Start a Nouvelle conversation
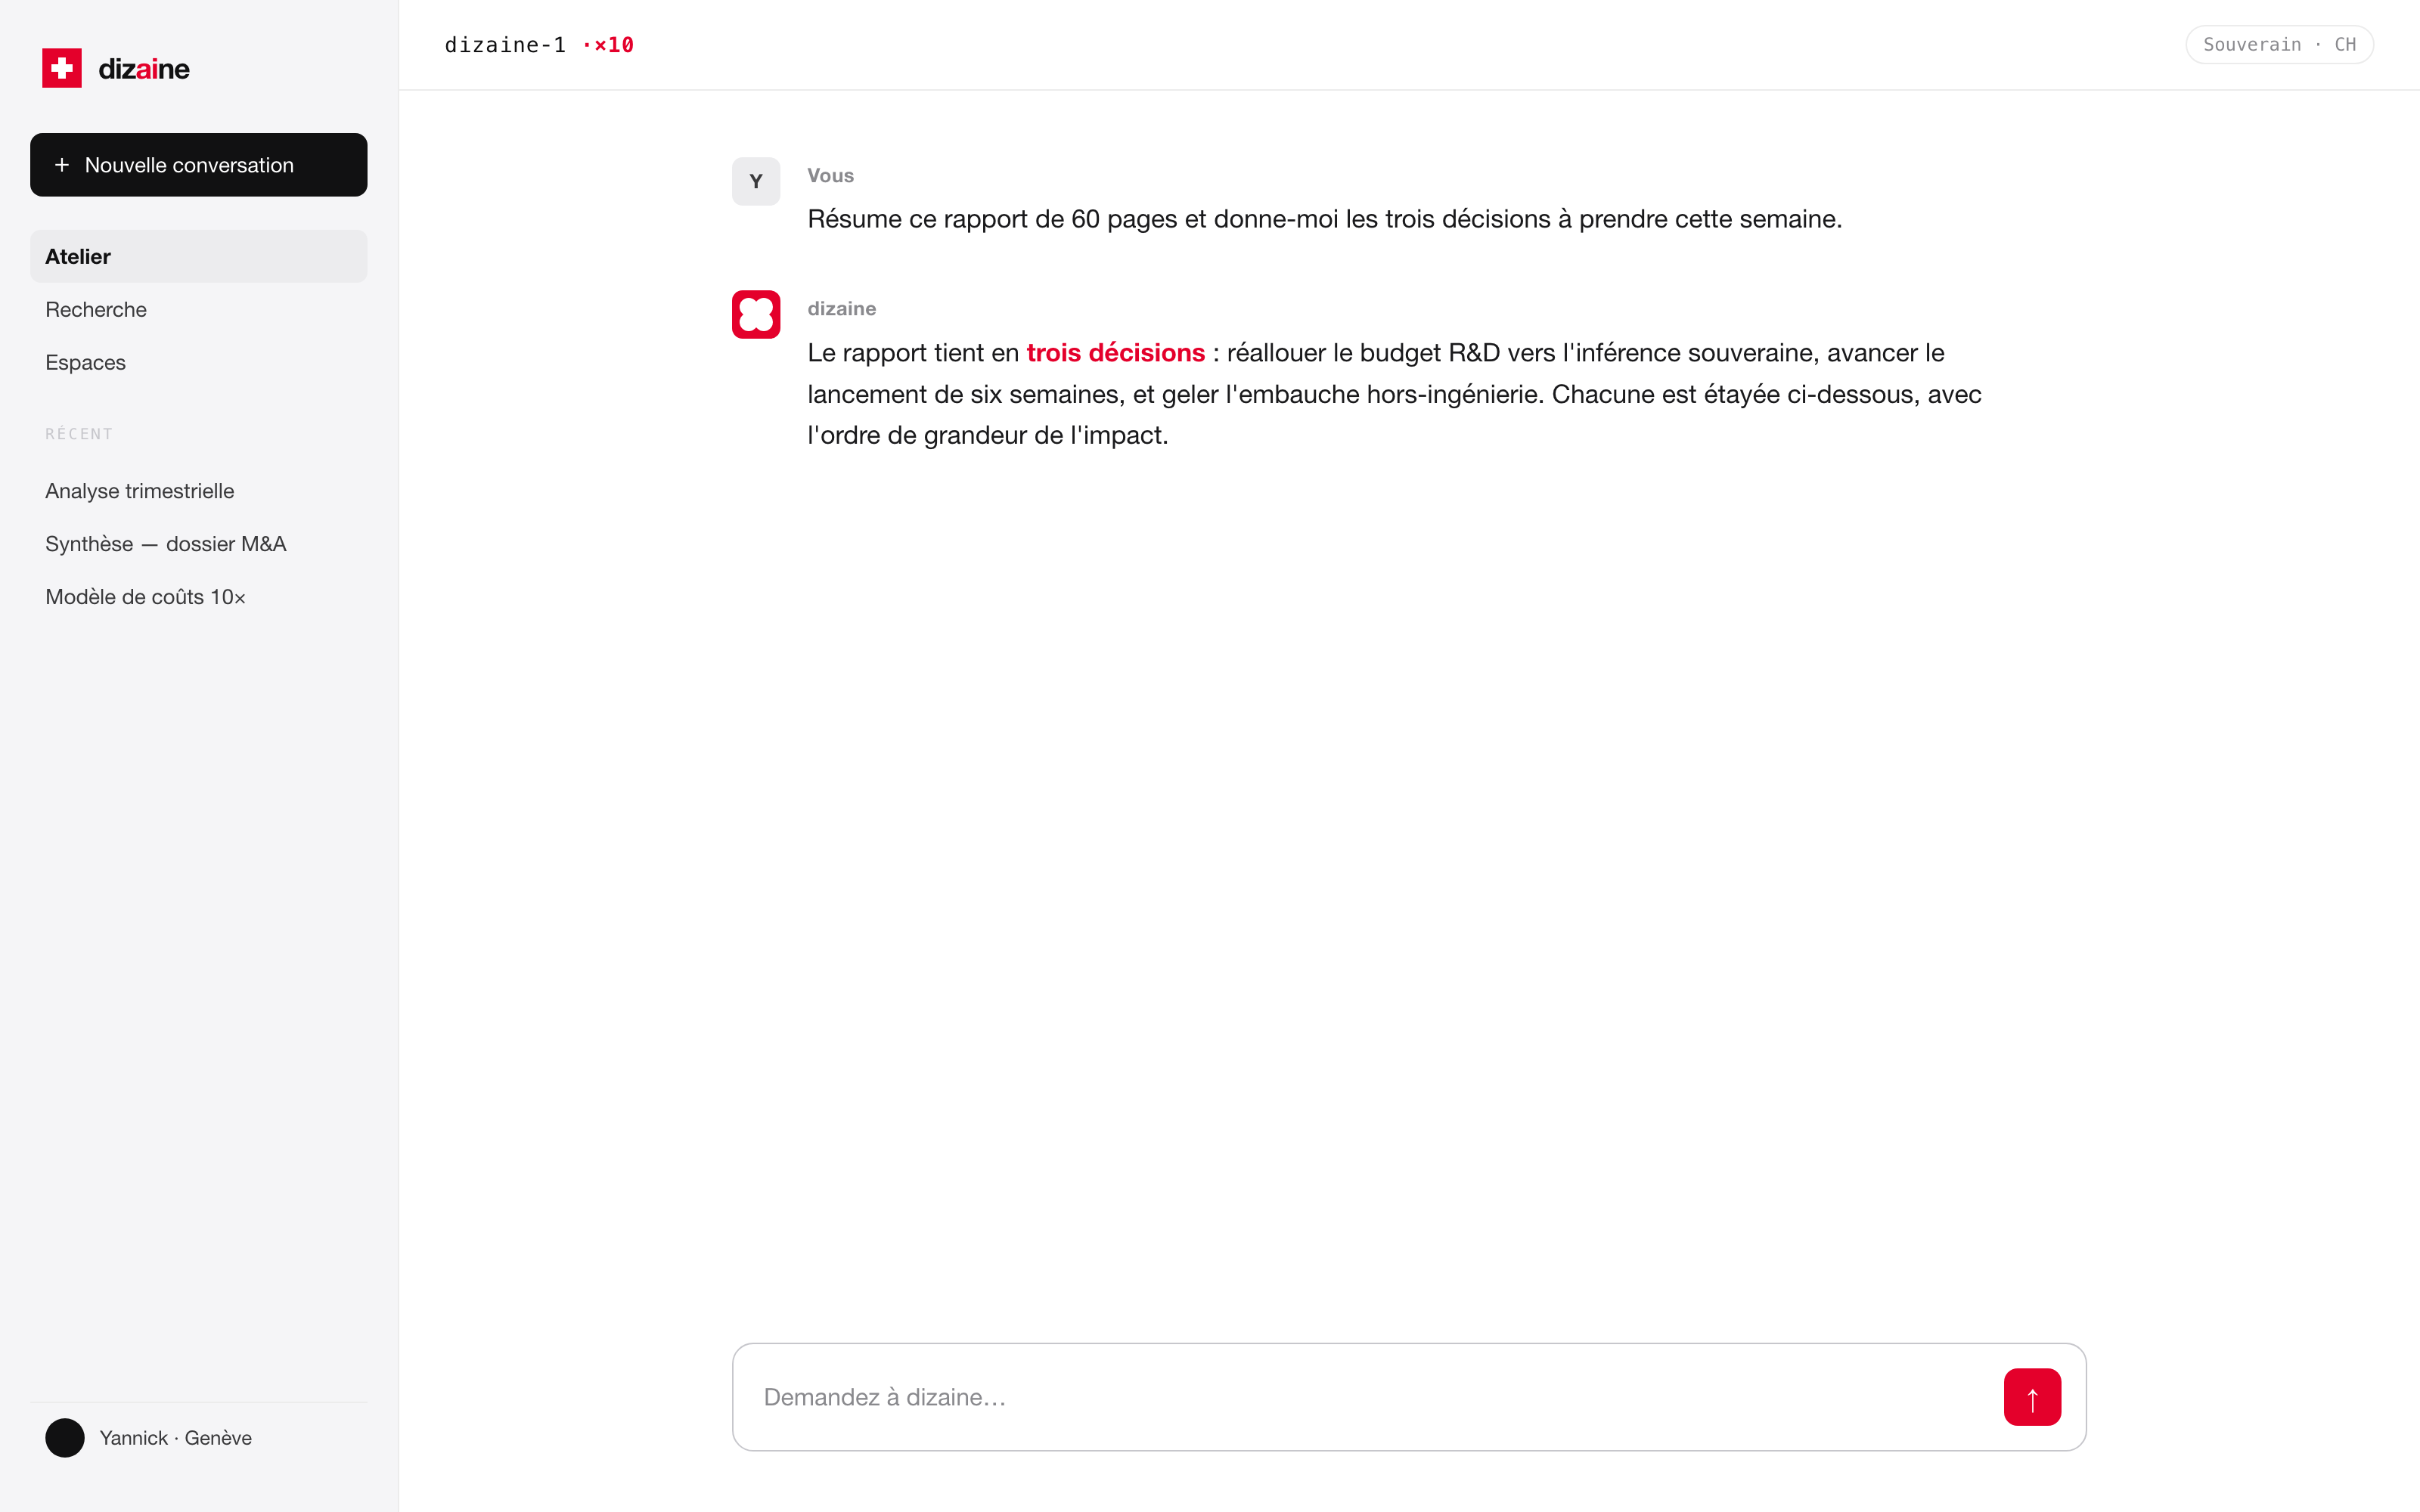 coord(199,165)
